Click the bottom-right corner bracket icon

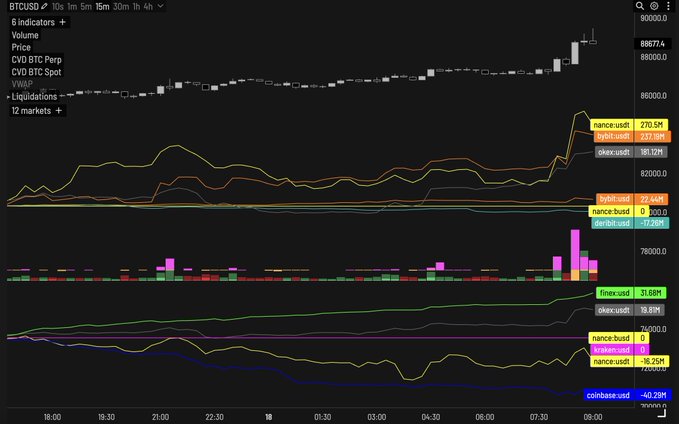pyautogui.click(x=662, y=413)
